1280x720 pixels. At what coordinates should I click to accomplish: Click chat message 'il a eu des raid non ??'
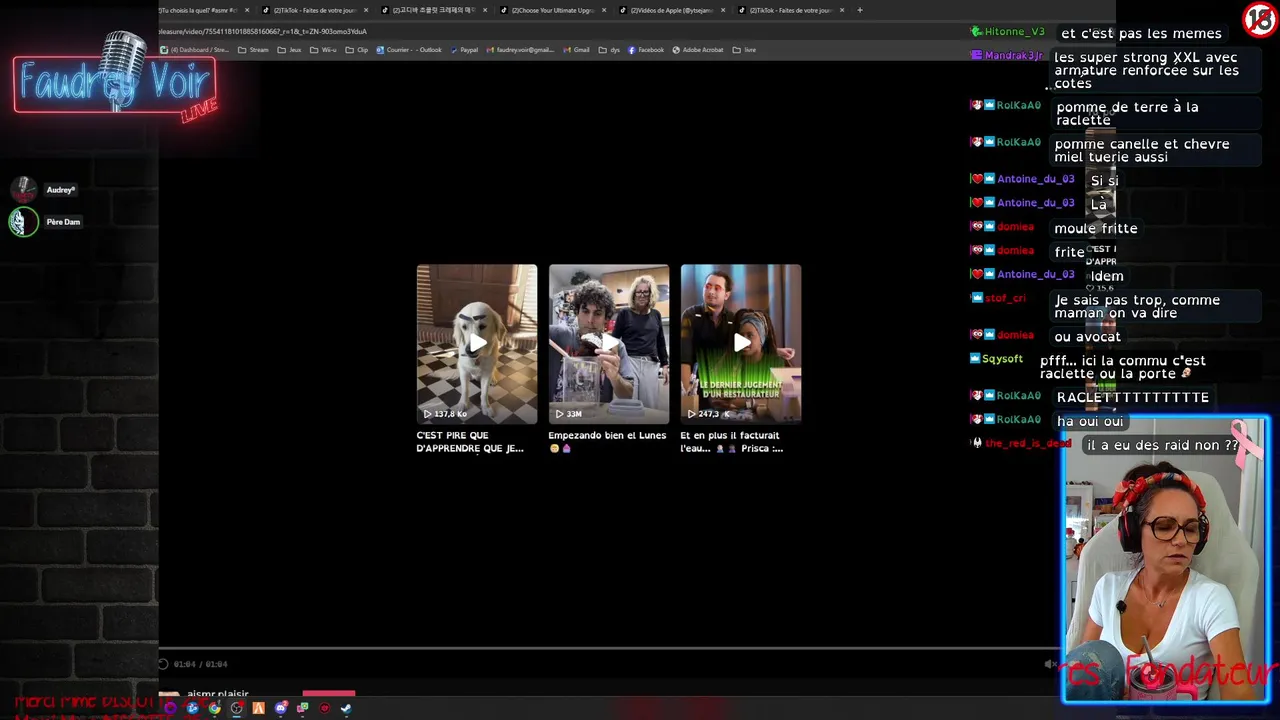1162,445
